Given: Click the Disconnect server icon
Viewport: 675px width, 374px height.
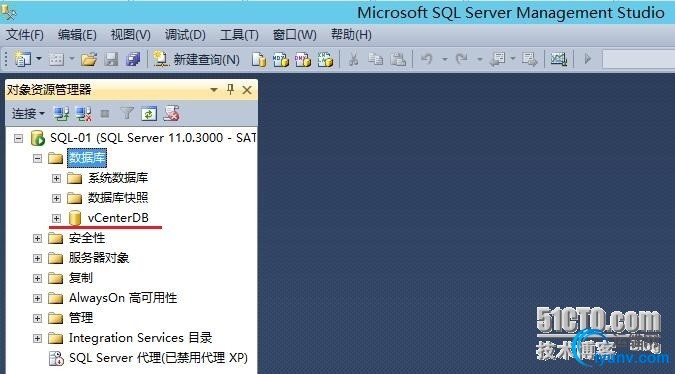Looking at the screenshot, I should click(84, 114).
